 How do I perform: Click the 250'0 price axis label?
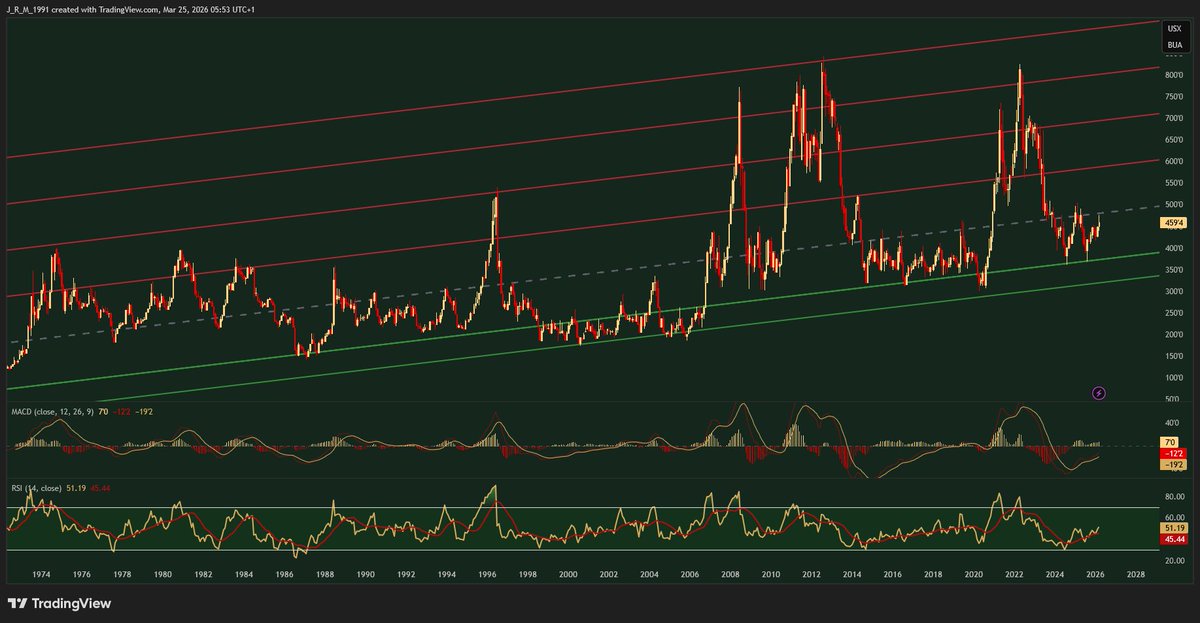pos(1172,314)
